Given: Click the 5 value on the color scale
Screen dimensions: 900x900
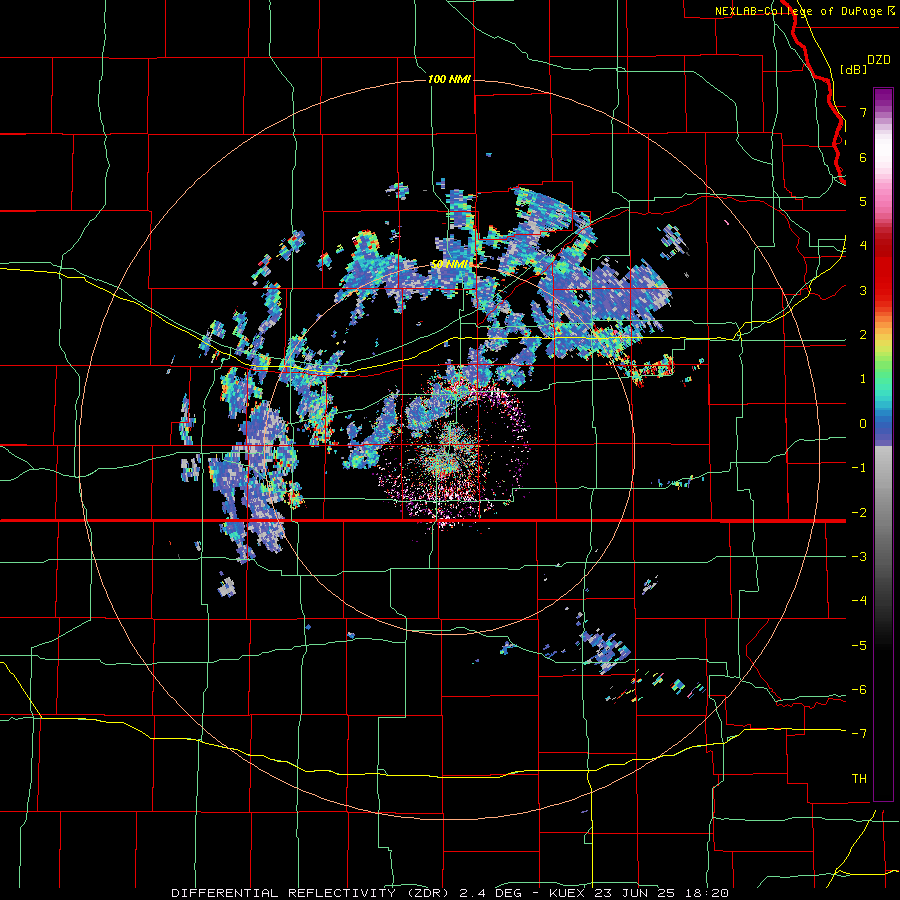Looking at the screenshot, I should click(x=863, y=201).
